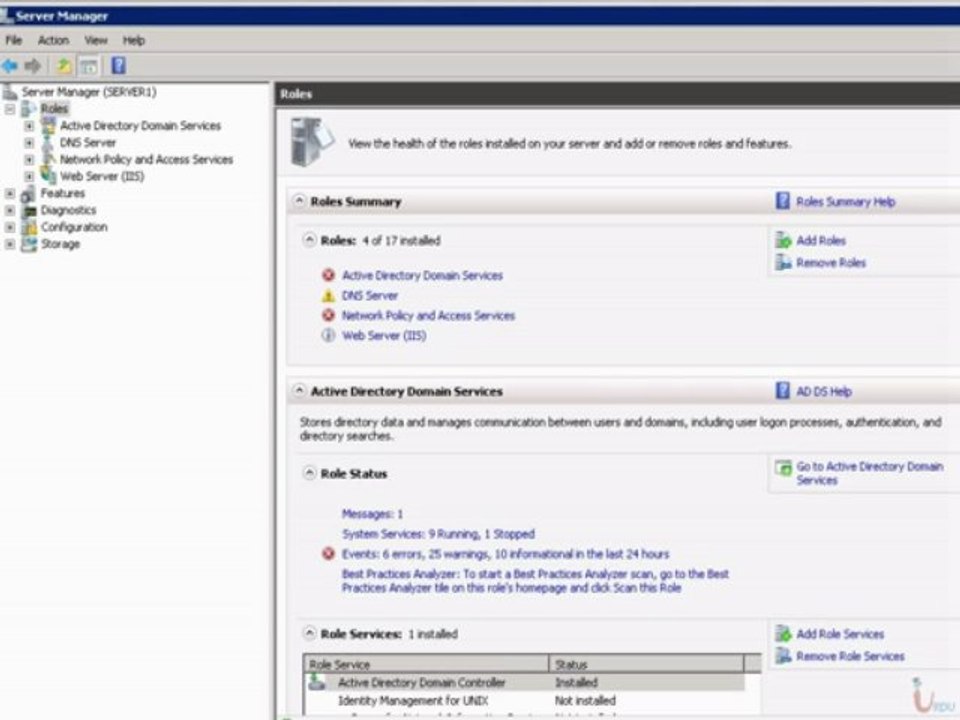Image resolution: width=960 pixels, height=720 pixels.
Task: Click error icon beside Network Policy and Access Services summary
Action: [x=329, y=315]
